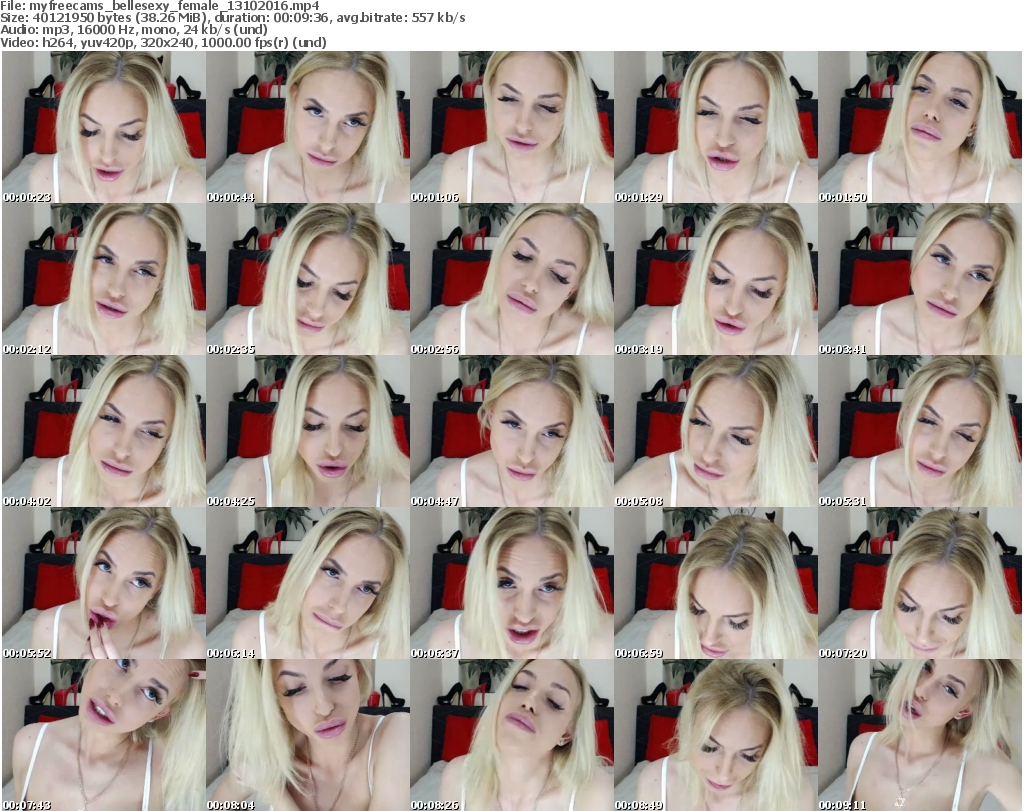Click the File name header line

[160, 6]
